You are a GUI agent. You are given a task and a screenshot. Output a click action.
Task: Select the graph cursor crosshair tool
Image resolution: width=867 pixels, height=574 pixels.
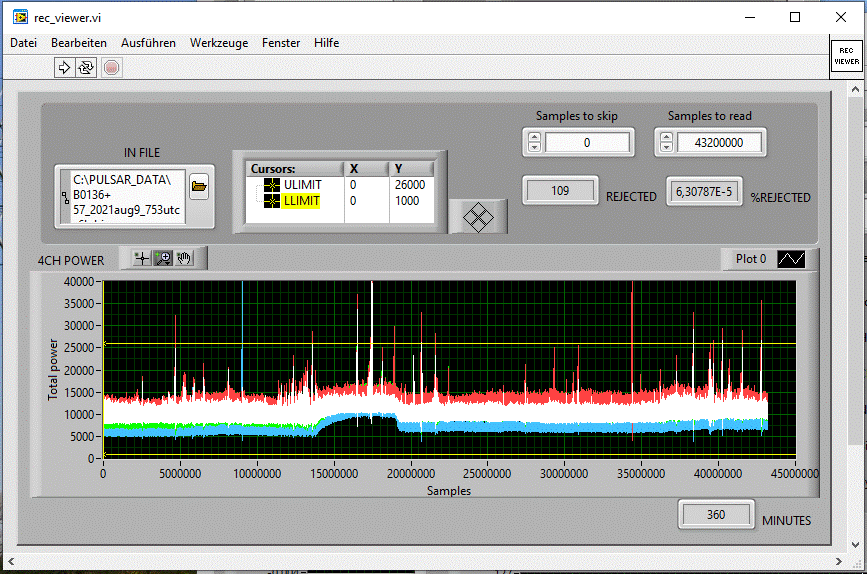[142, 258]
